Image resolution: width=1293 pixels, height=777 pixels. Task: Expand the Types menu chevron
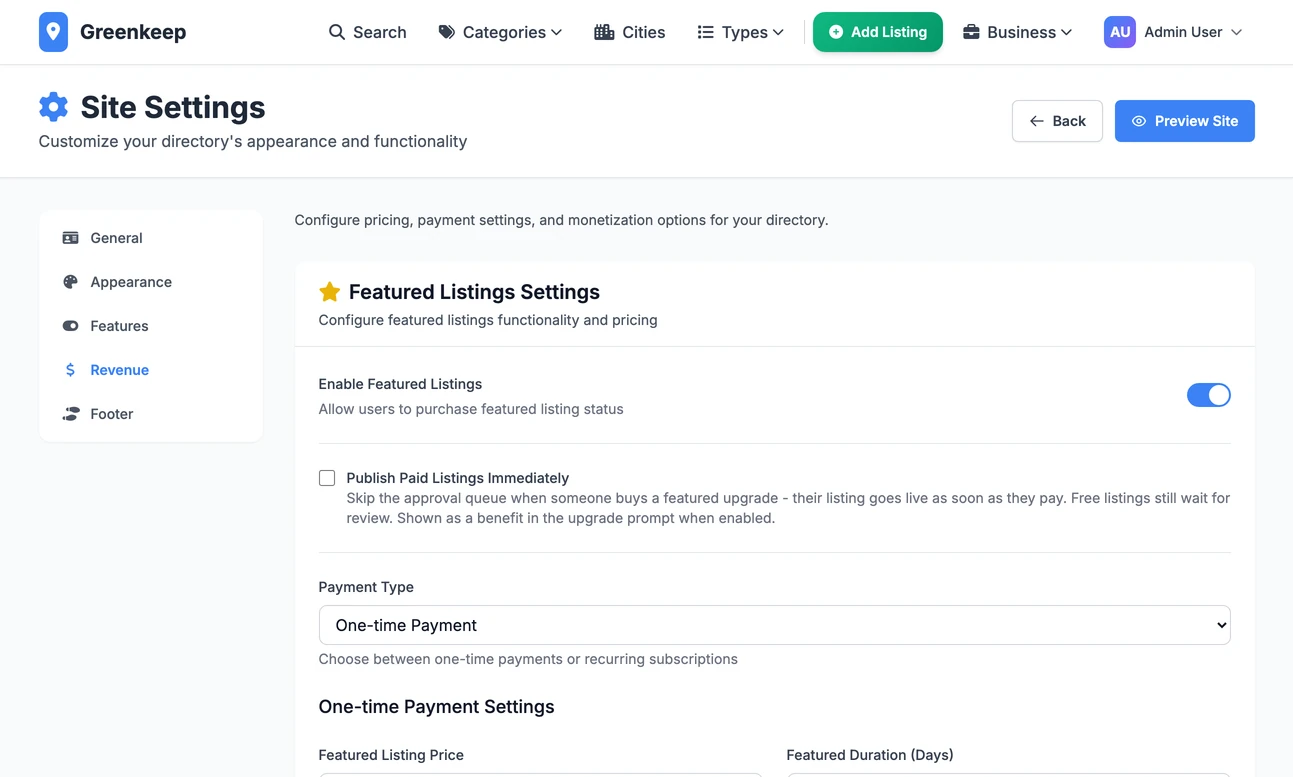779,33
